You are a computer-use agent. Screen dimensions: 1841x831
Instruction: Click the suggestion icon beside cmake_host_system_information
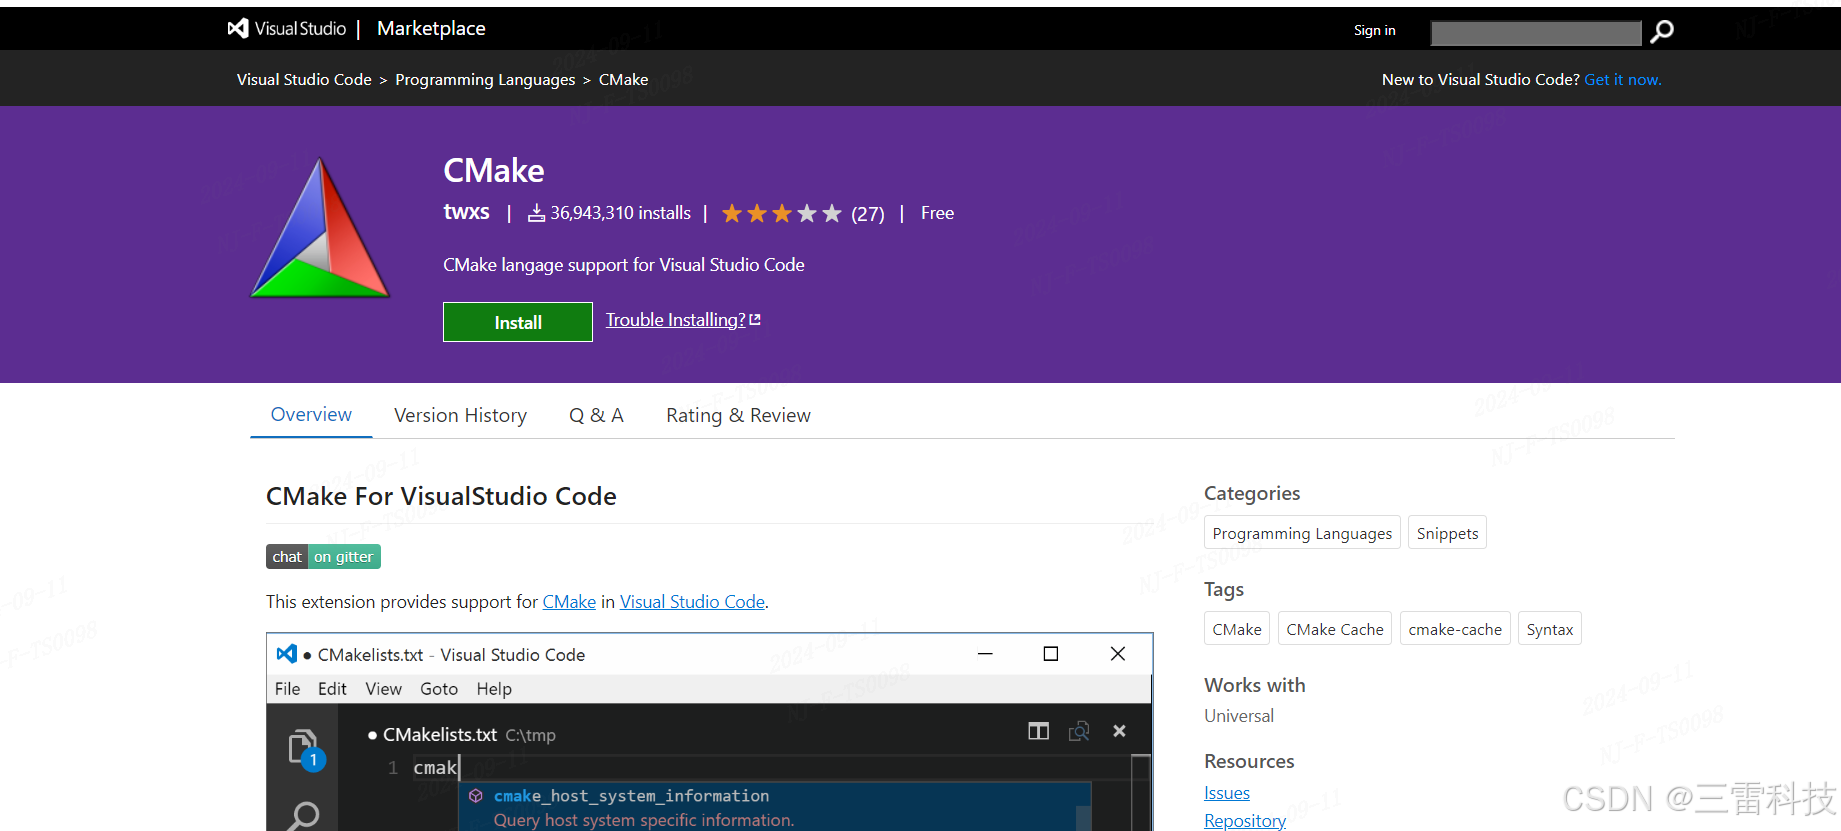(476, 796)
